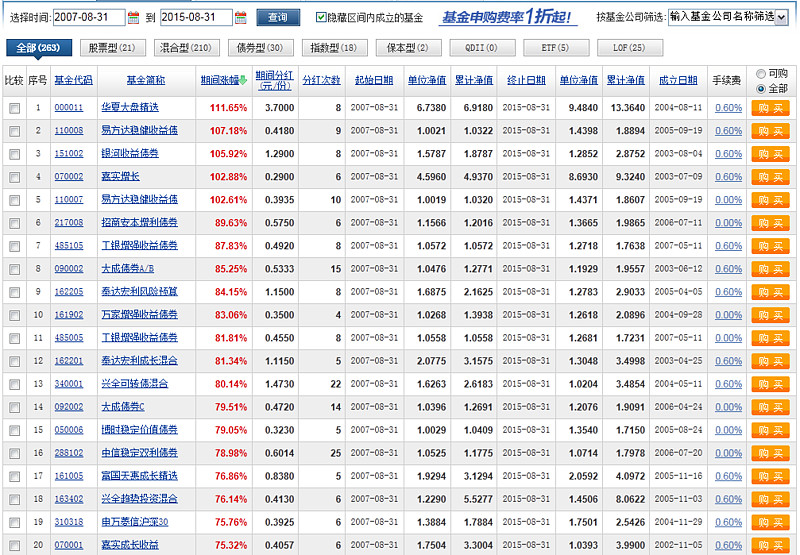
Task: Click start date input field
Action: click(x=89, y=17)
